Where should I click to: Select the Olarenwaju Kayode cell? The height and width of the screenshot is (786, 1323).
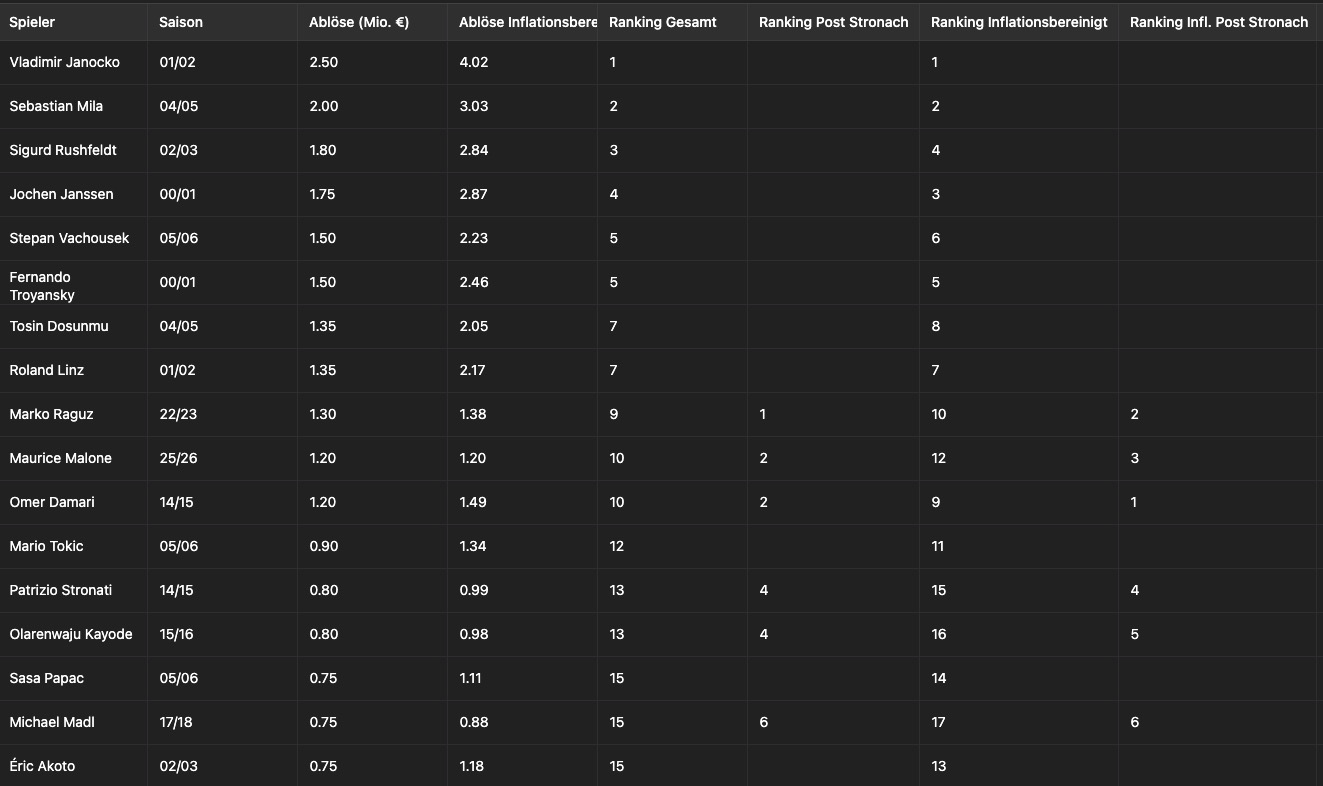click(73, 634)
